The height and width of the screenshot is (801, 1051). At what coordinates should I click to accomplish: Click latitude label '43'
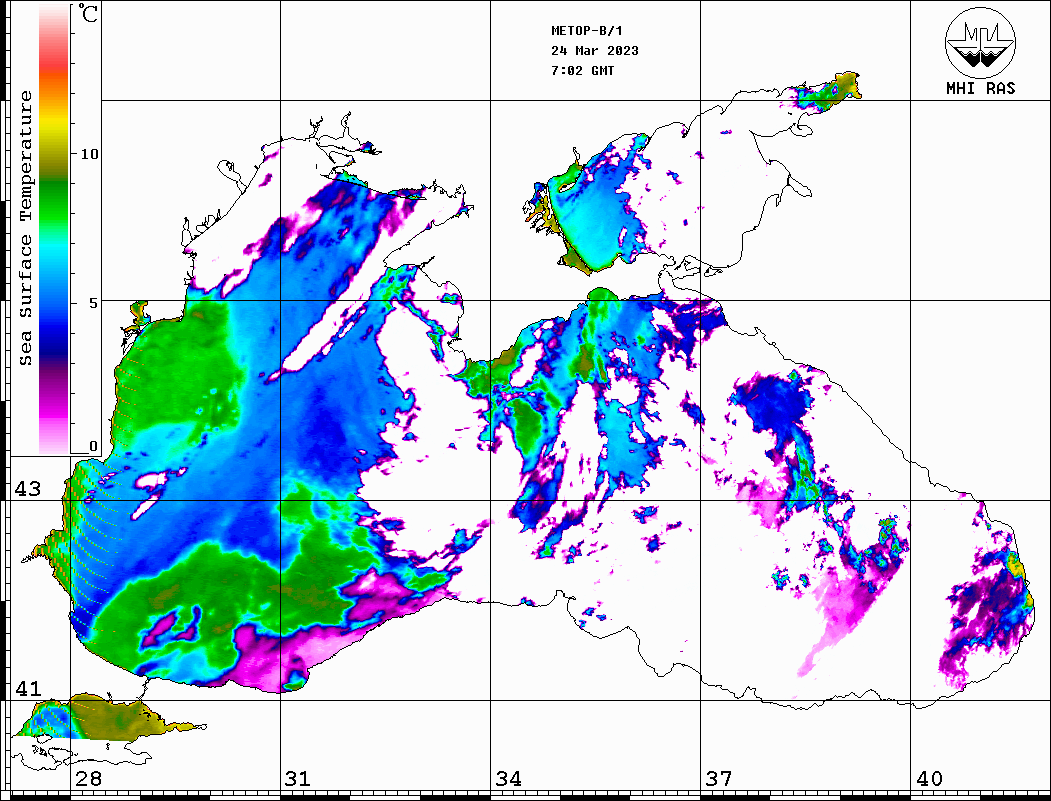coord(28,489)
